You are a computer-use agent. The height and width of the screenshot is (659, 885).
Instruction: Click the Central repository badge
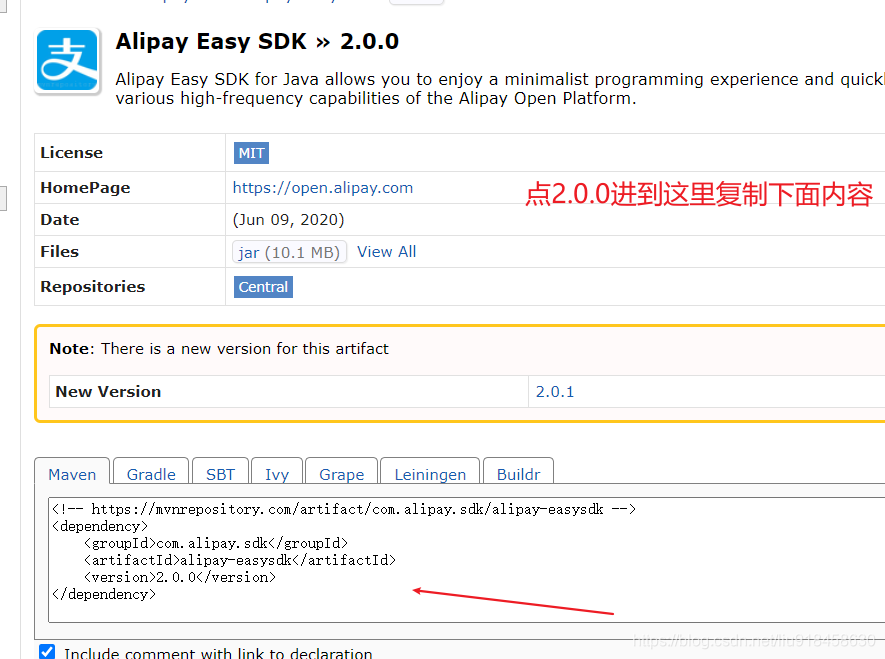pyautogui.click(x=263, y=287)
